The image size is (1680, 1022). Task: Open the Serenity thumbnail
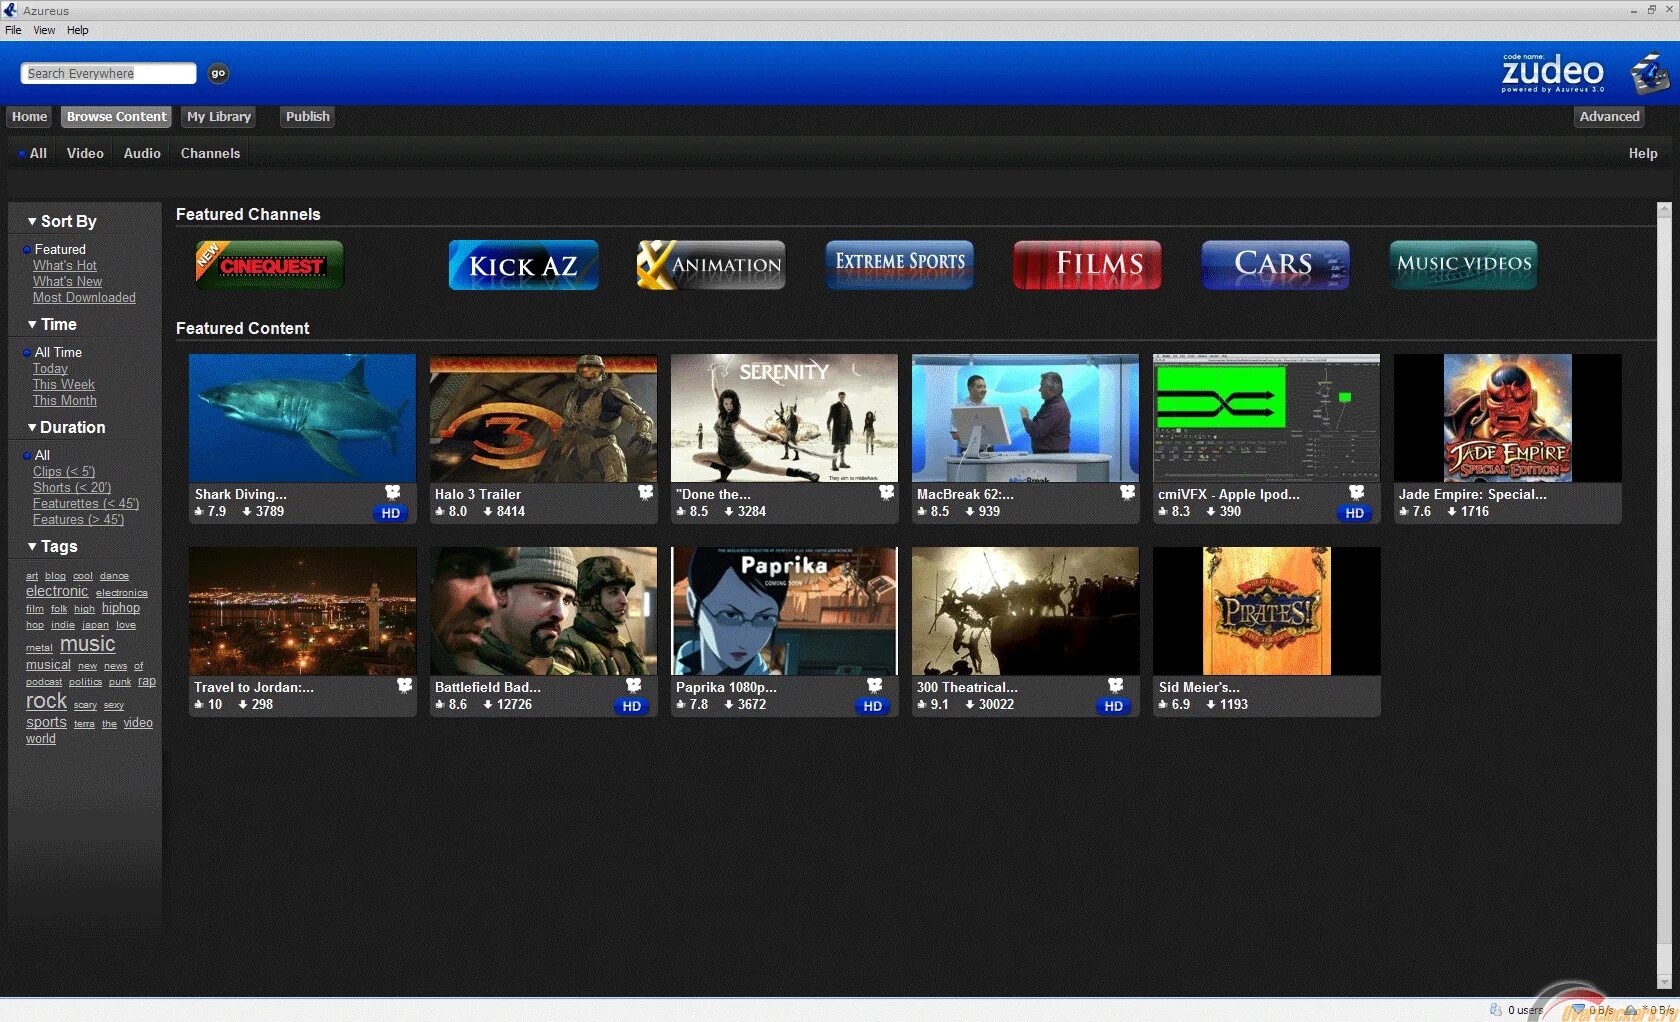[784, 418]
